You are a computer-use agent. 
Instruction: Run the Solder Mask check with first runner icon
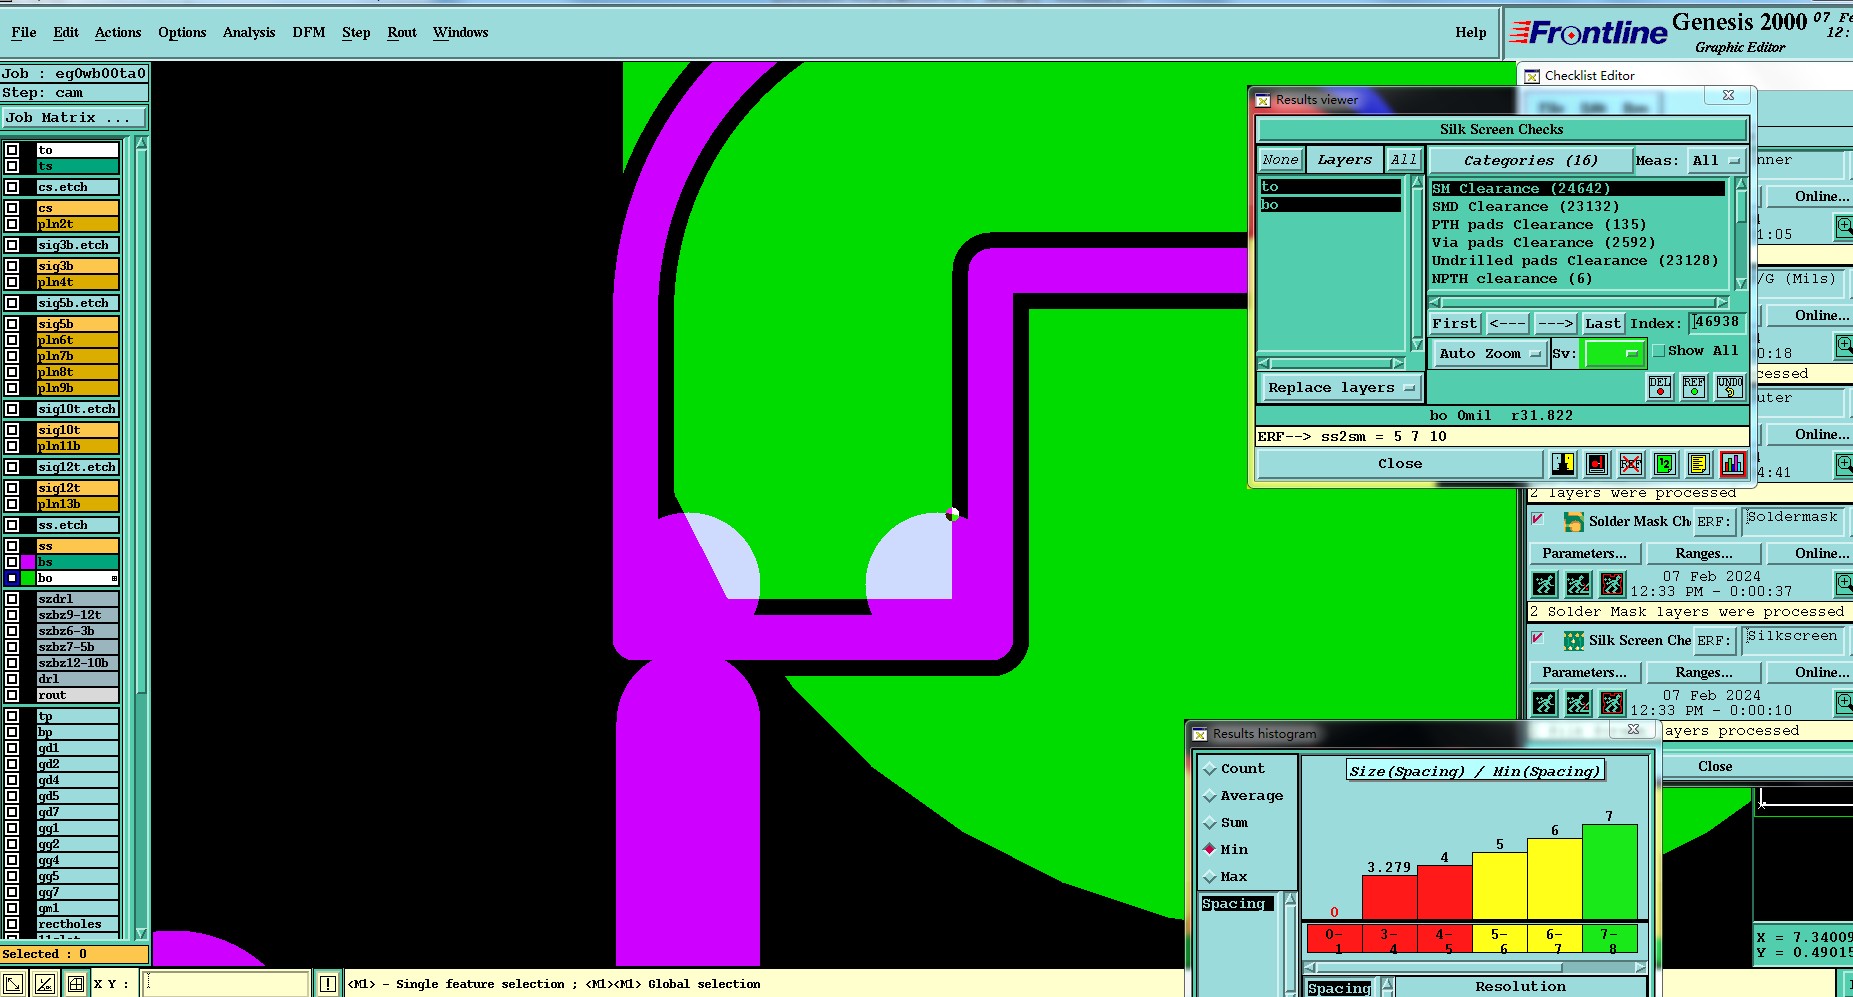click(x=1545, y=584)
